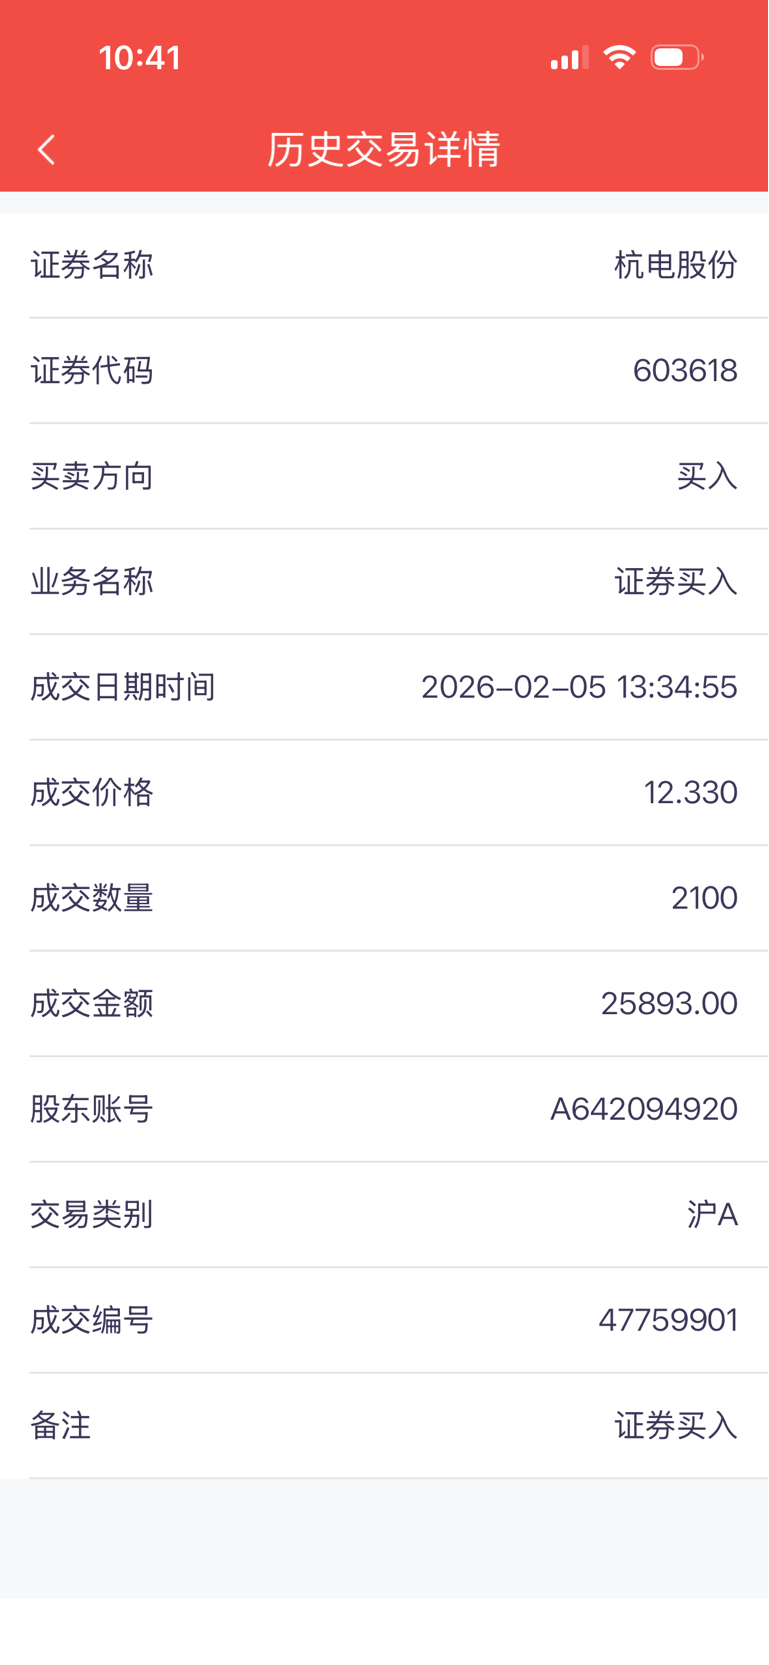Tap the cellular signal bars icon
Screen dimensions: 769x1665
[x=569, y=58]
